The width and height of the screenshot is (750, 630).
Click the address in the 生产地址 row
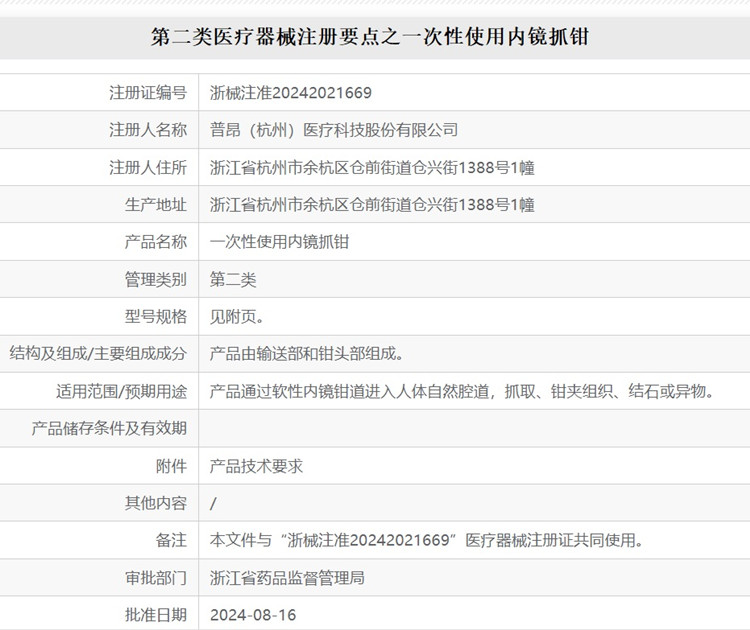(x=372, y=205)
